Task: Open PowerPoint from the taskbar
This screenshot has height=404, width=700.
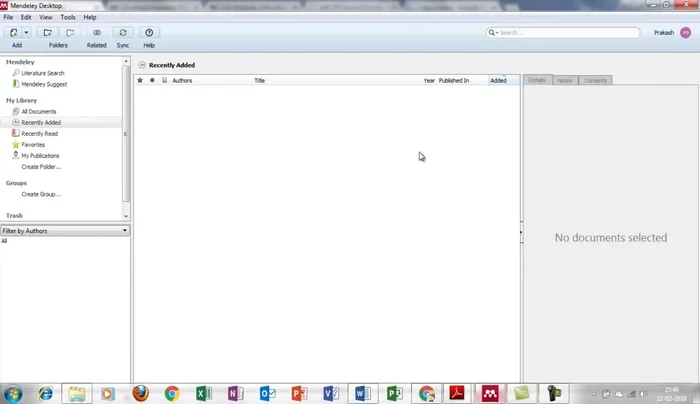Action: pos(299,394)
